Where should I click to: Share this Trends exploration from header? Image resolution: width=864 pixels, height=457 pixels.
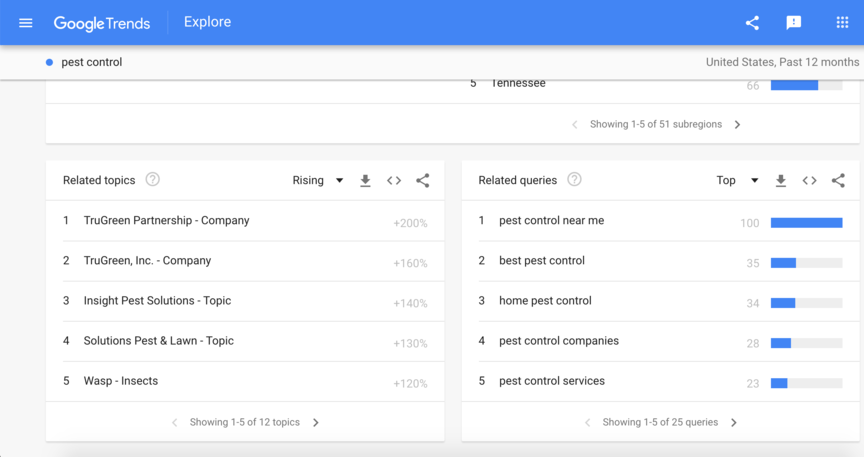(x=752, y=23)
